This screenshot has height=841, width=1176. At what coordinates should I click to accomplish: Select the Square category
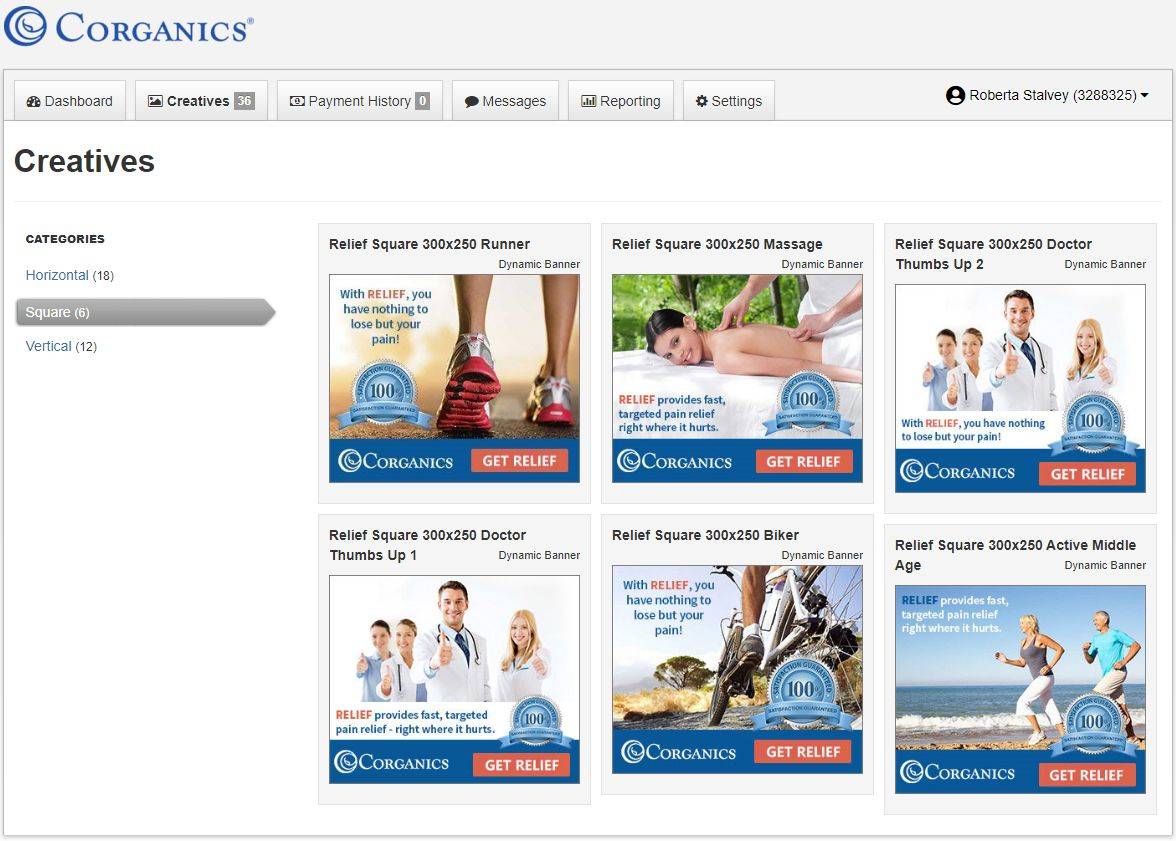[x=146, y=312]
